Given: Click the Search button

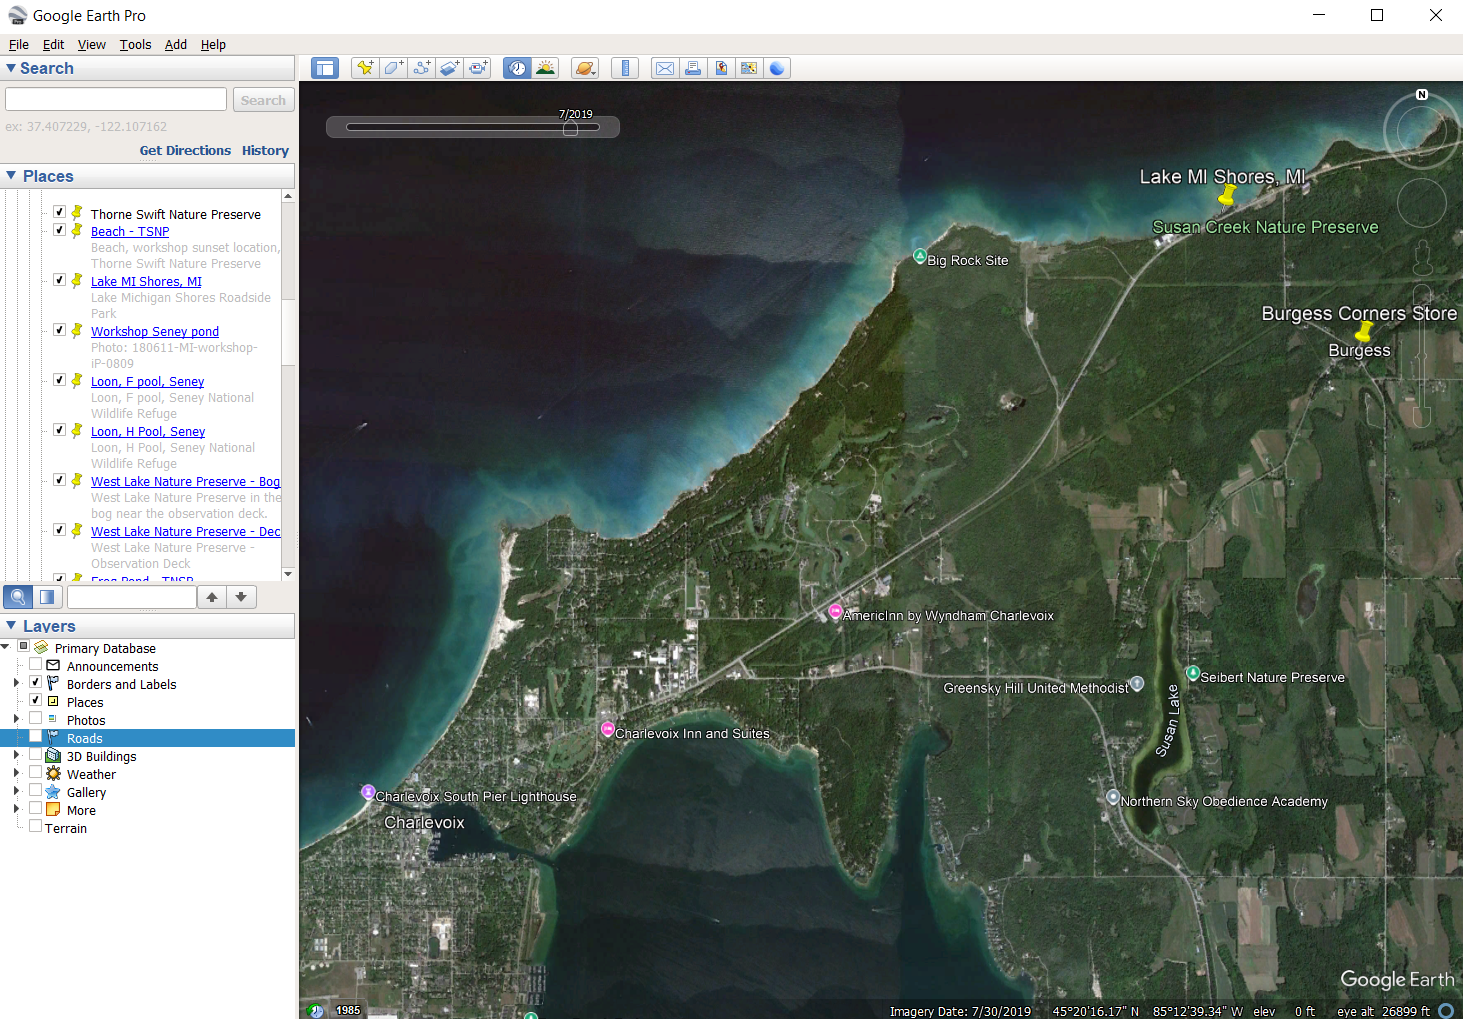Looking at the screenshot, I should 263,100.
